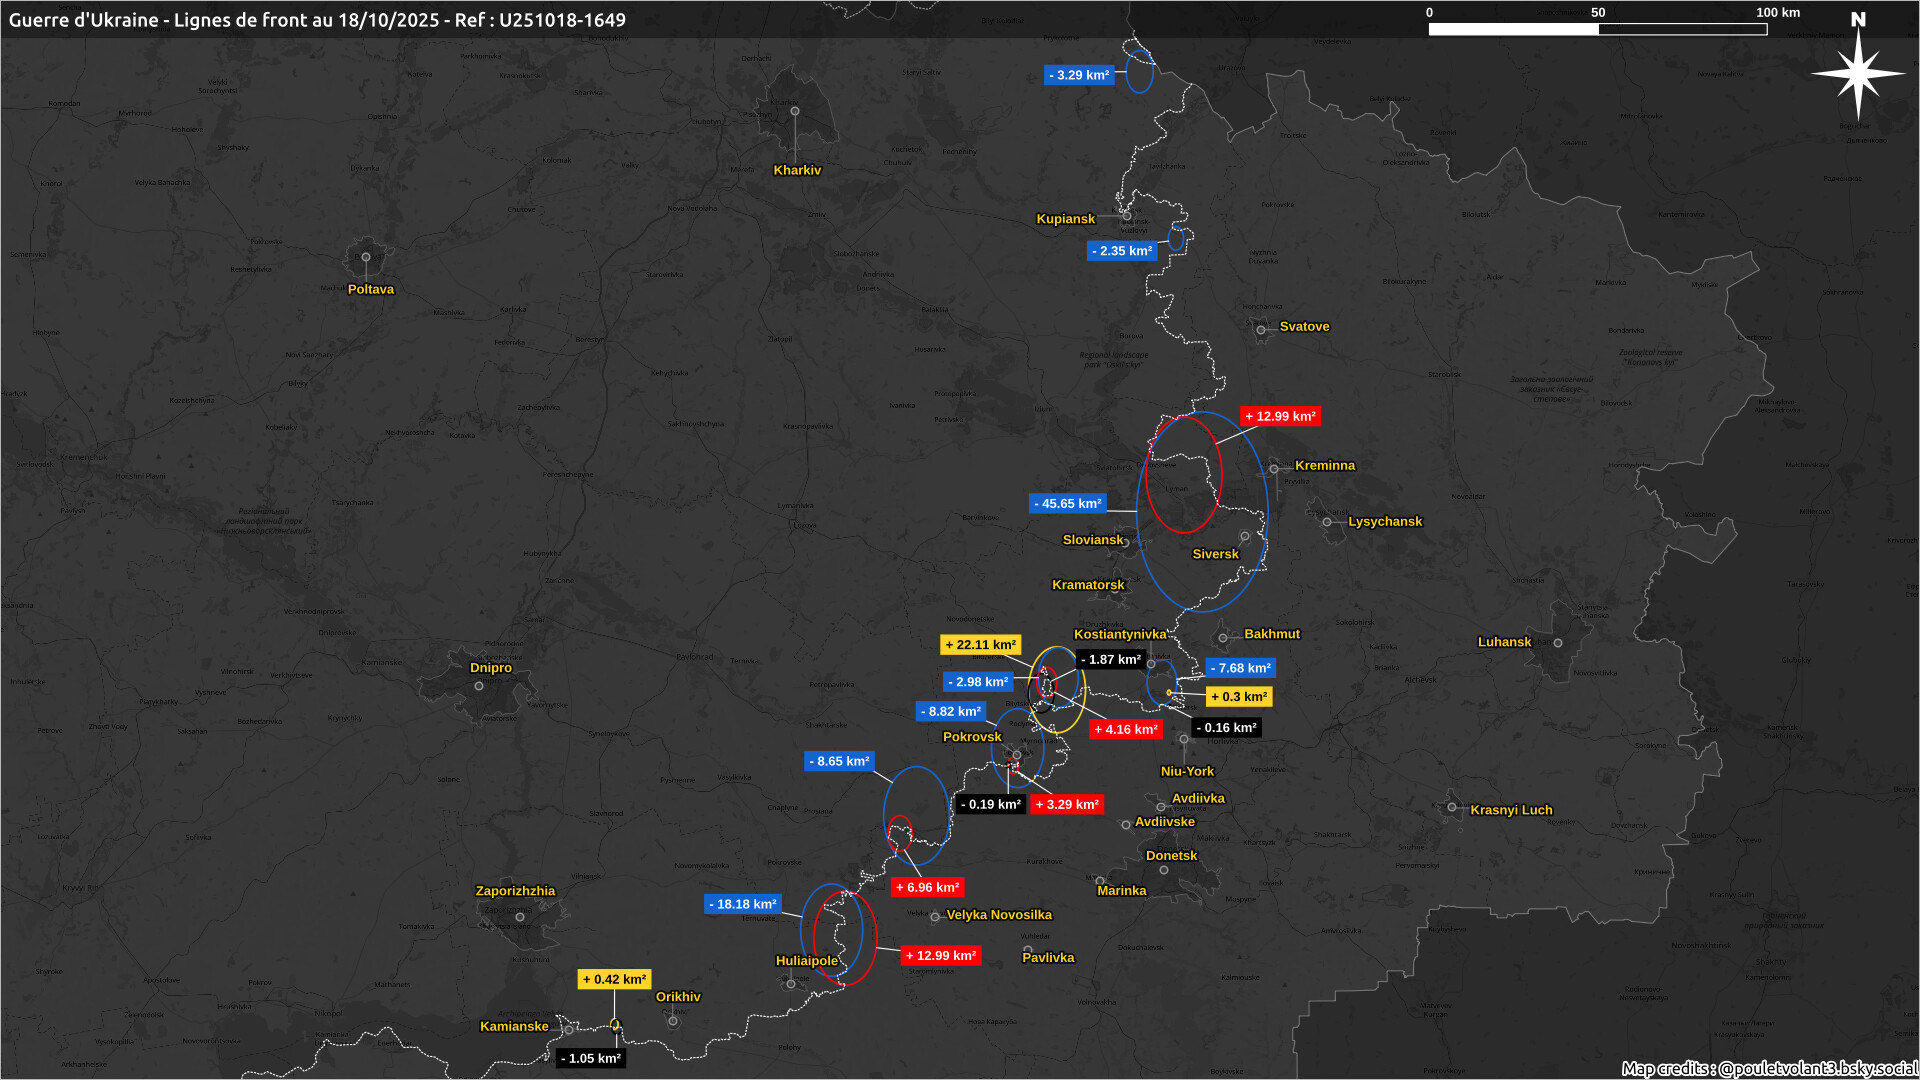Select the - 45.65 km² blue label

[1067, 504]
